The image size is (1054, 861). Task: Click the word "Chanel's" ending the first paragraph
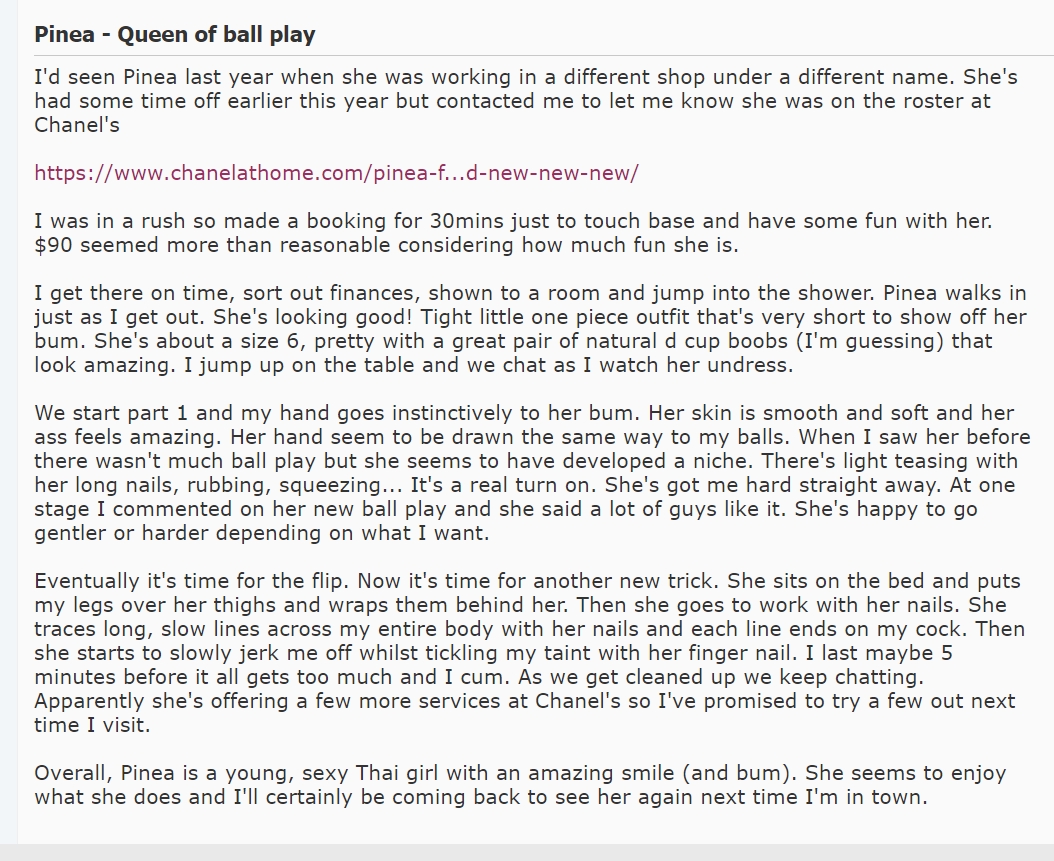(x=77, y=125)
